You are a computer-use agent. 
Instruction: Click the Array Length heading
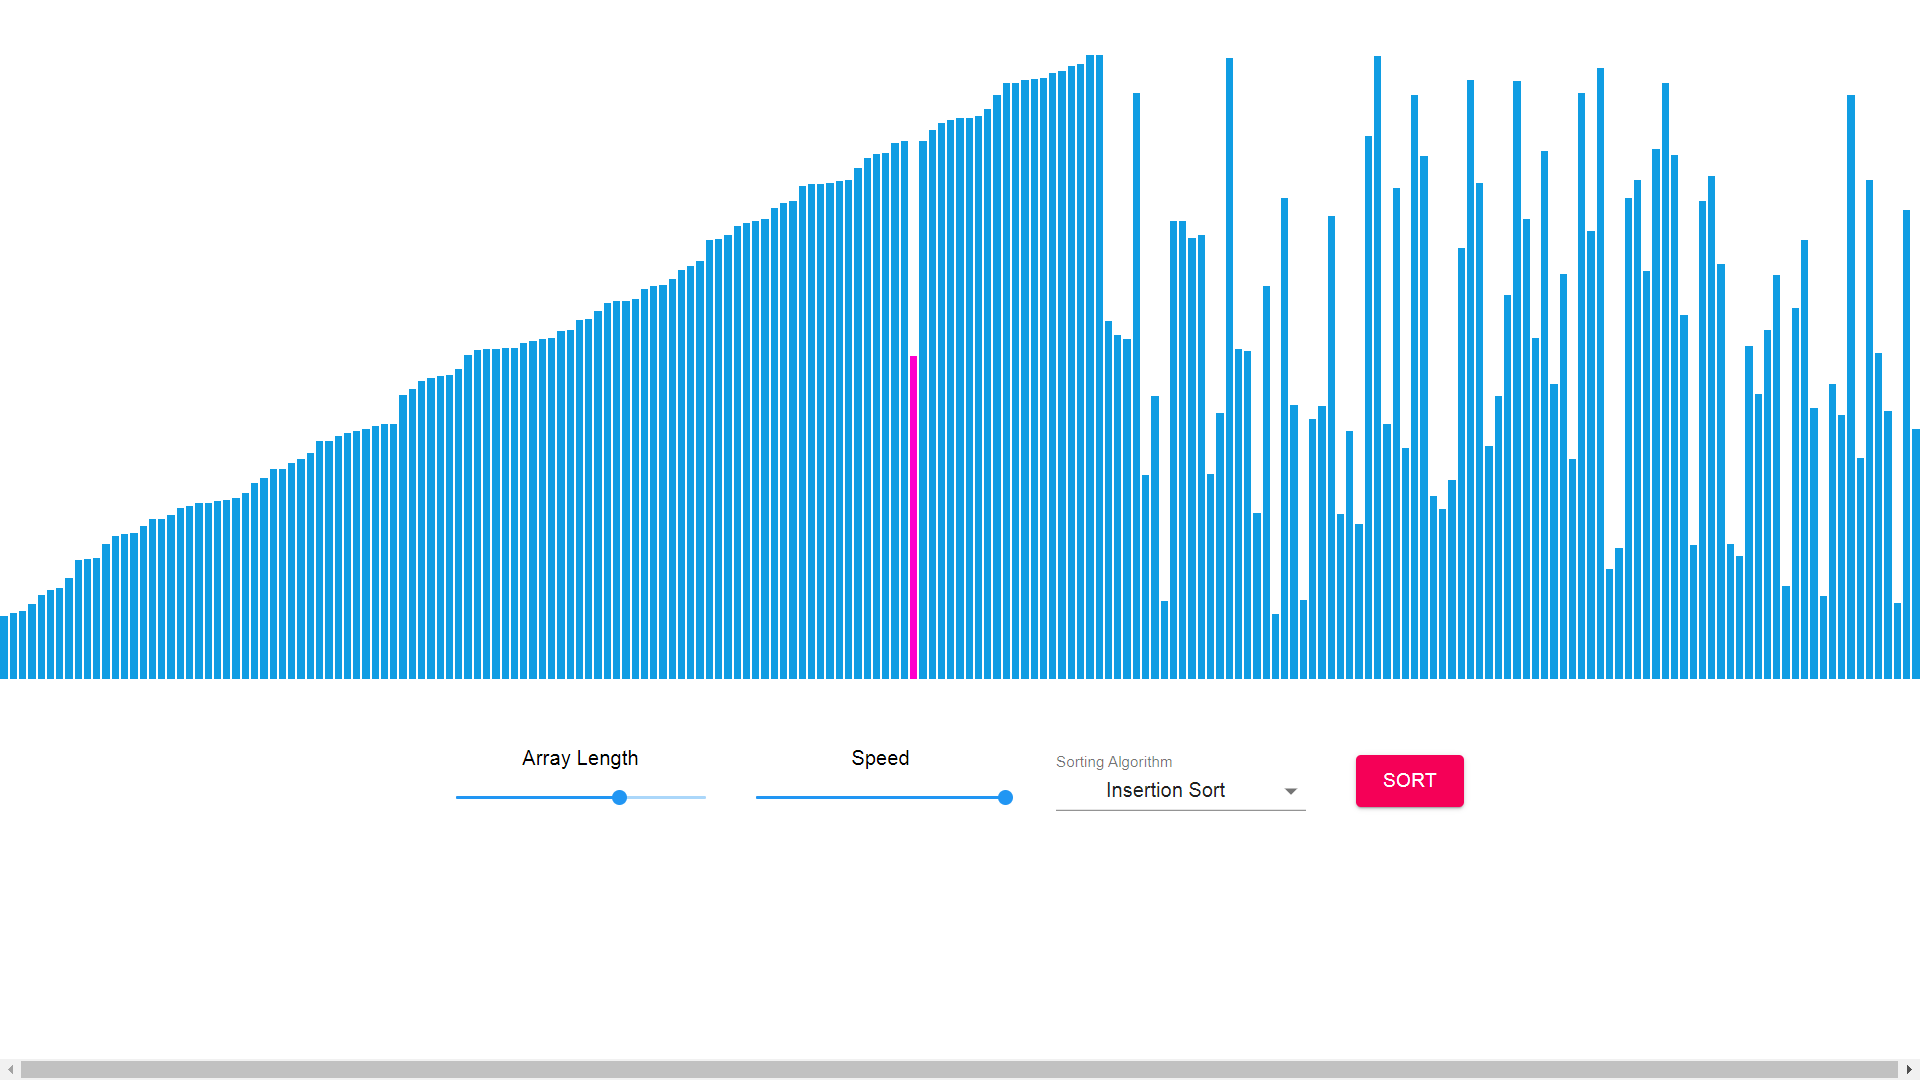coord(580,758)
